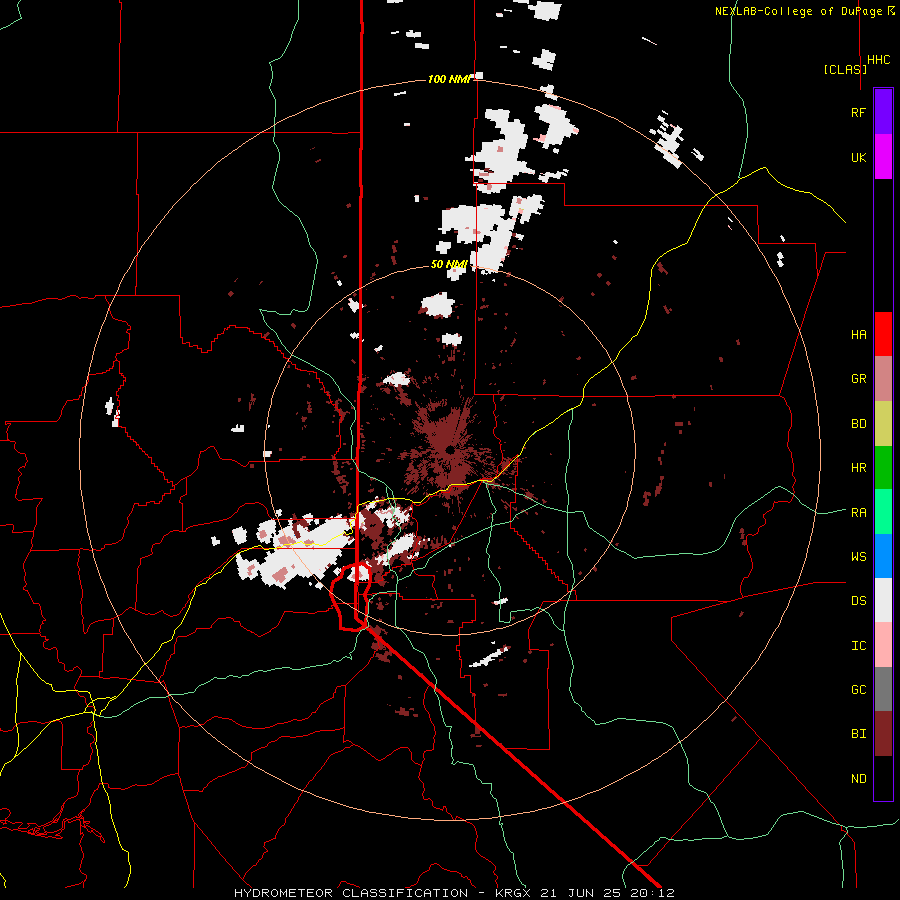900x900 pixels.
Task: Click the 'HA' legend label
Action: [x=858, y=335]
